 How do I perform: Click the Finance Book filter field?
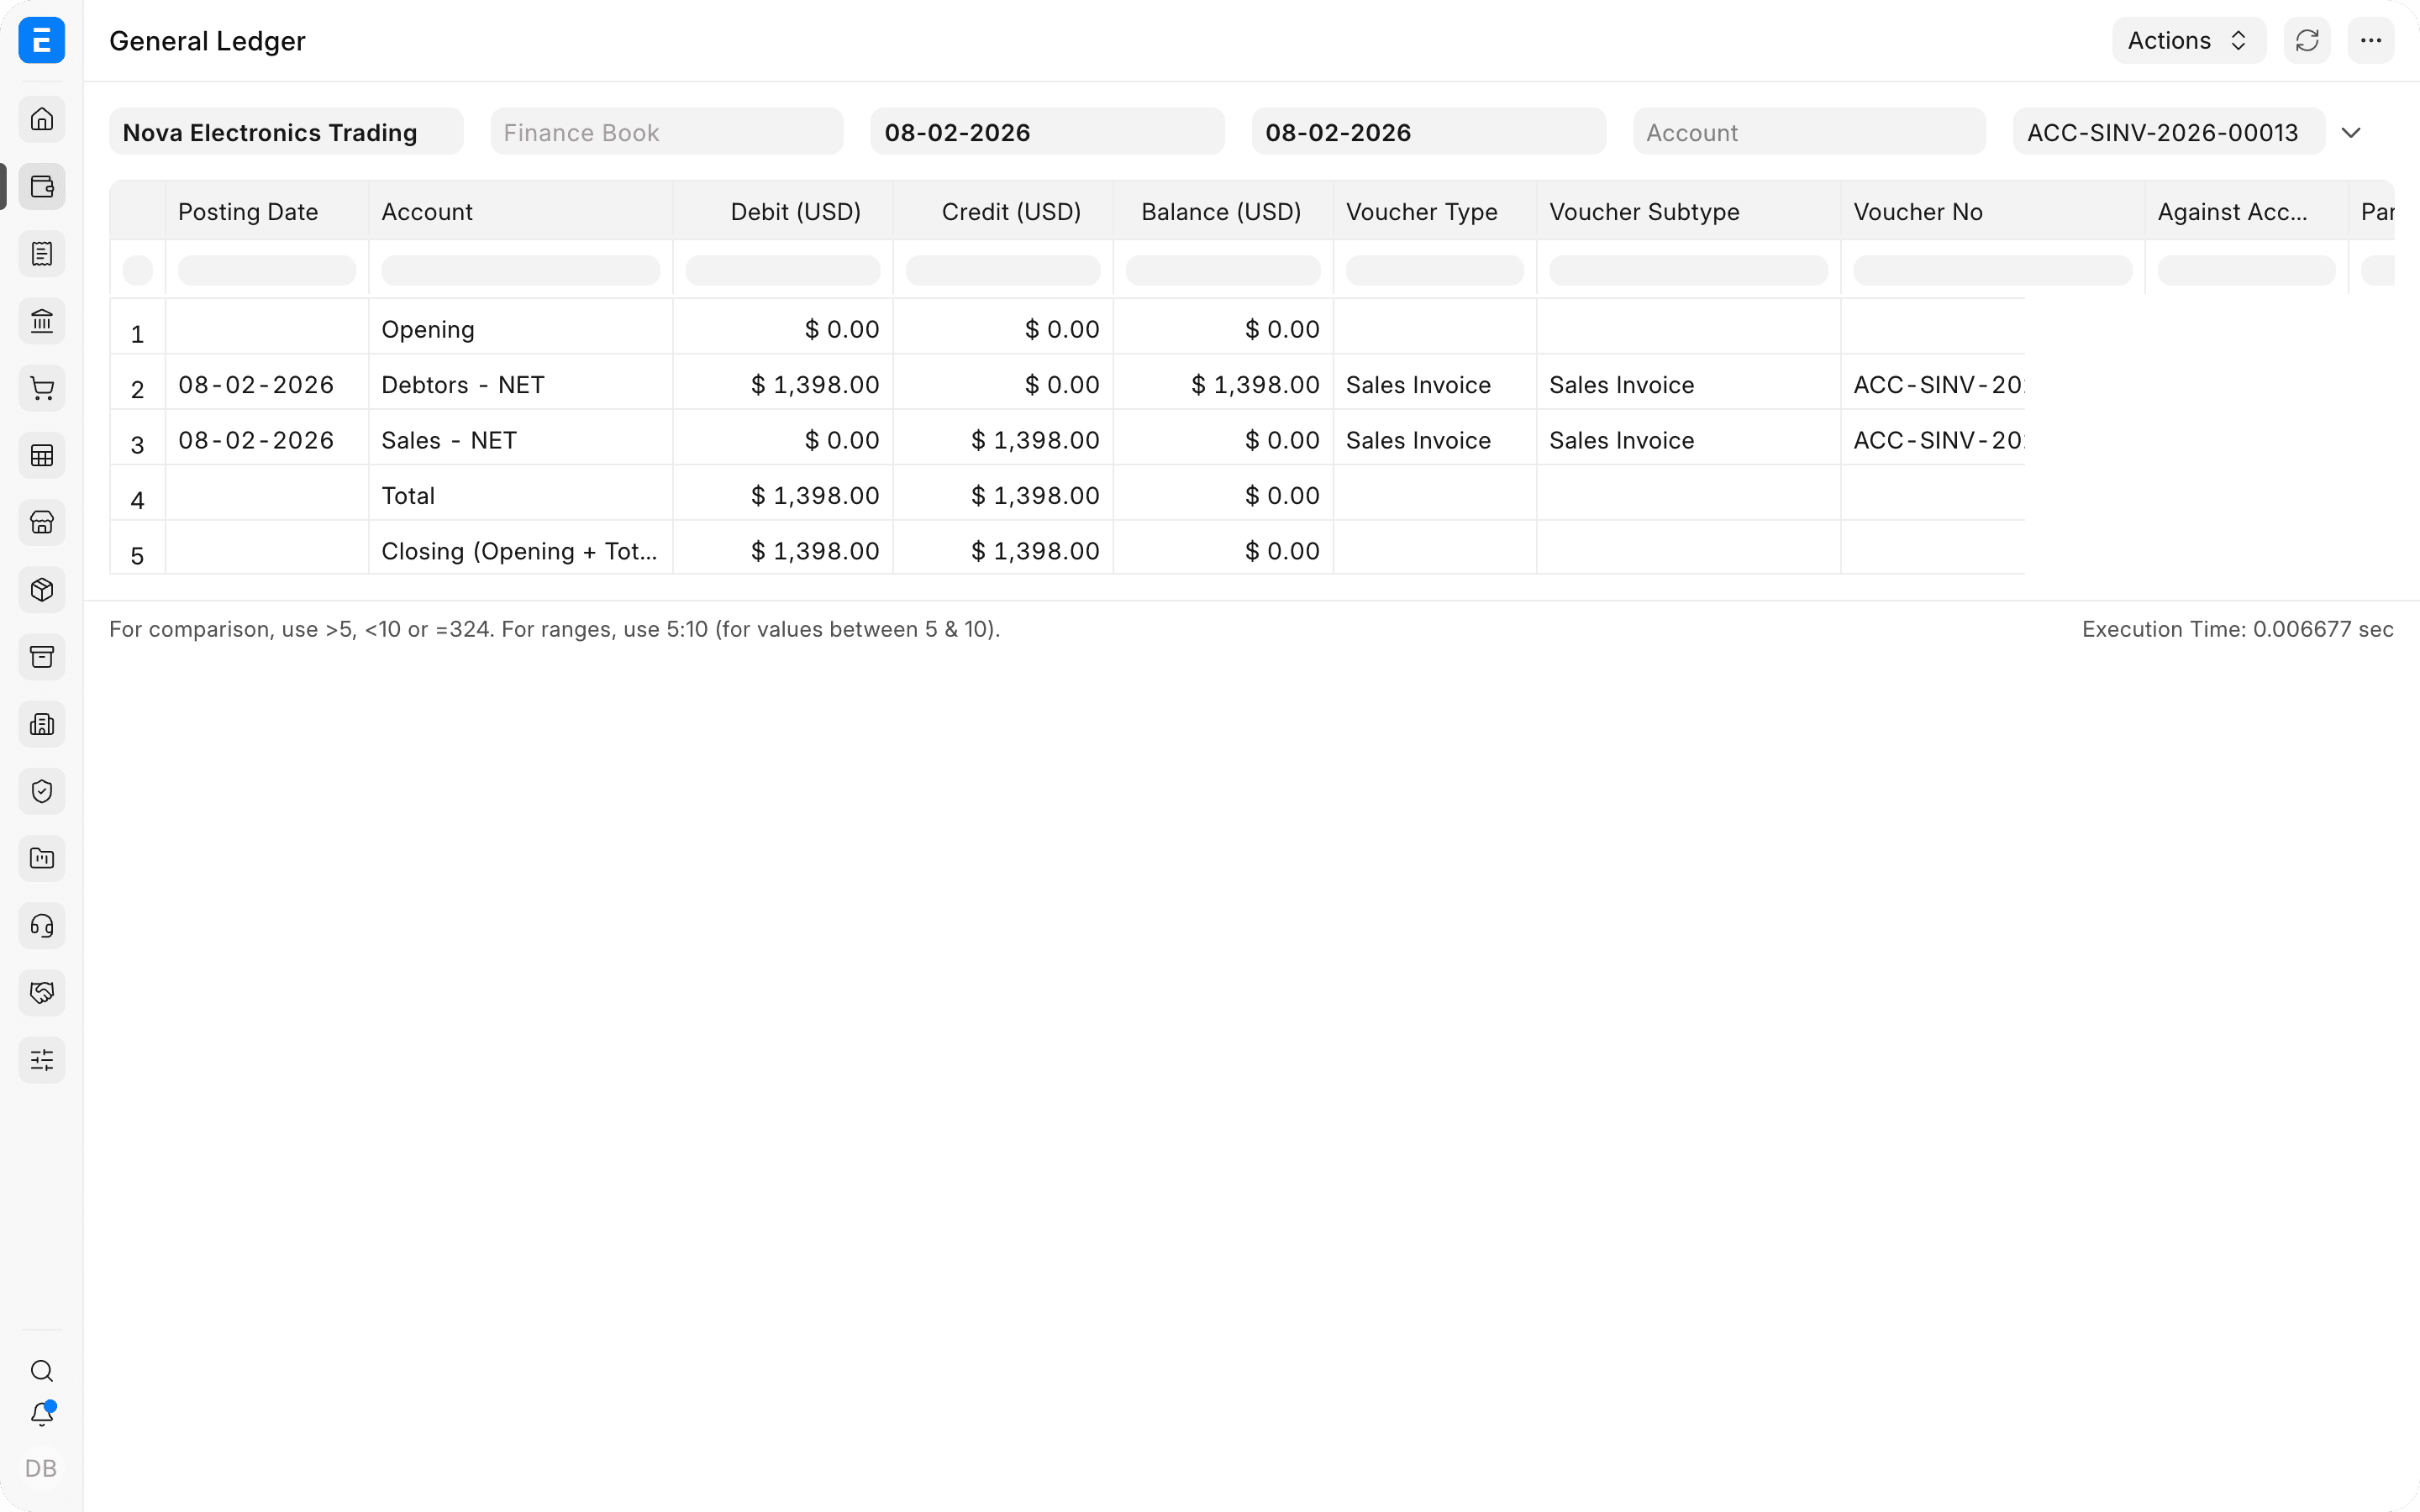(667, 132)
